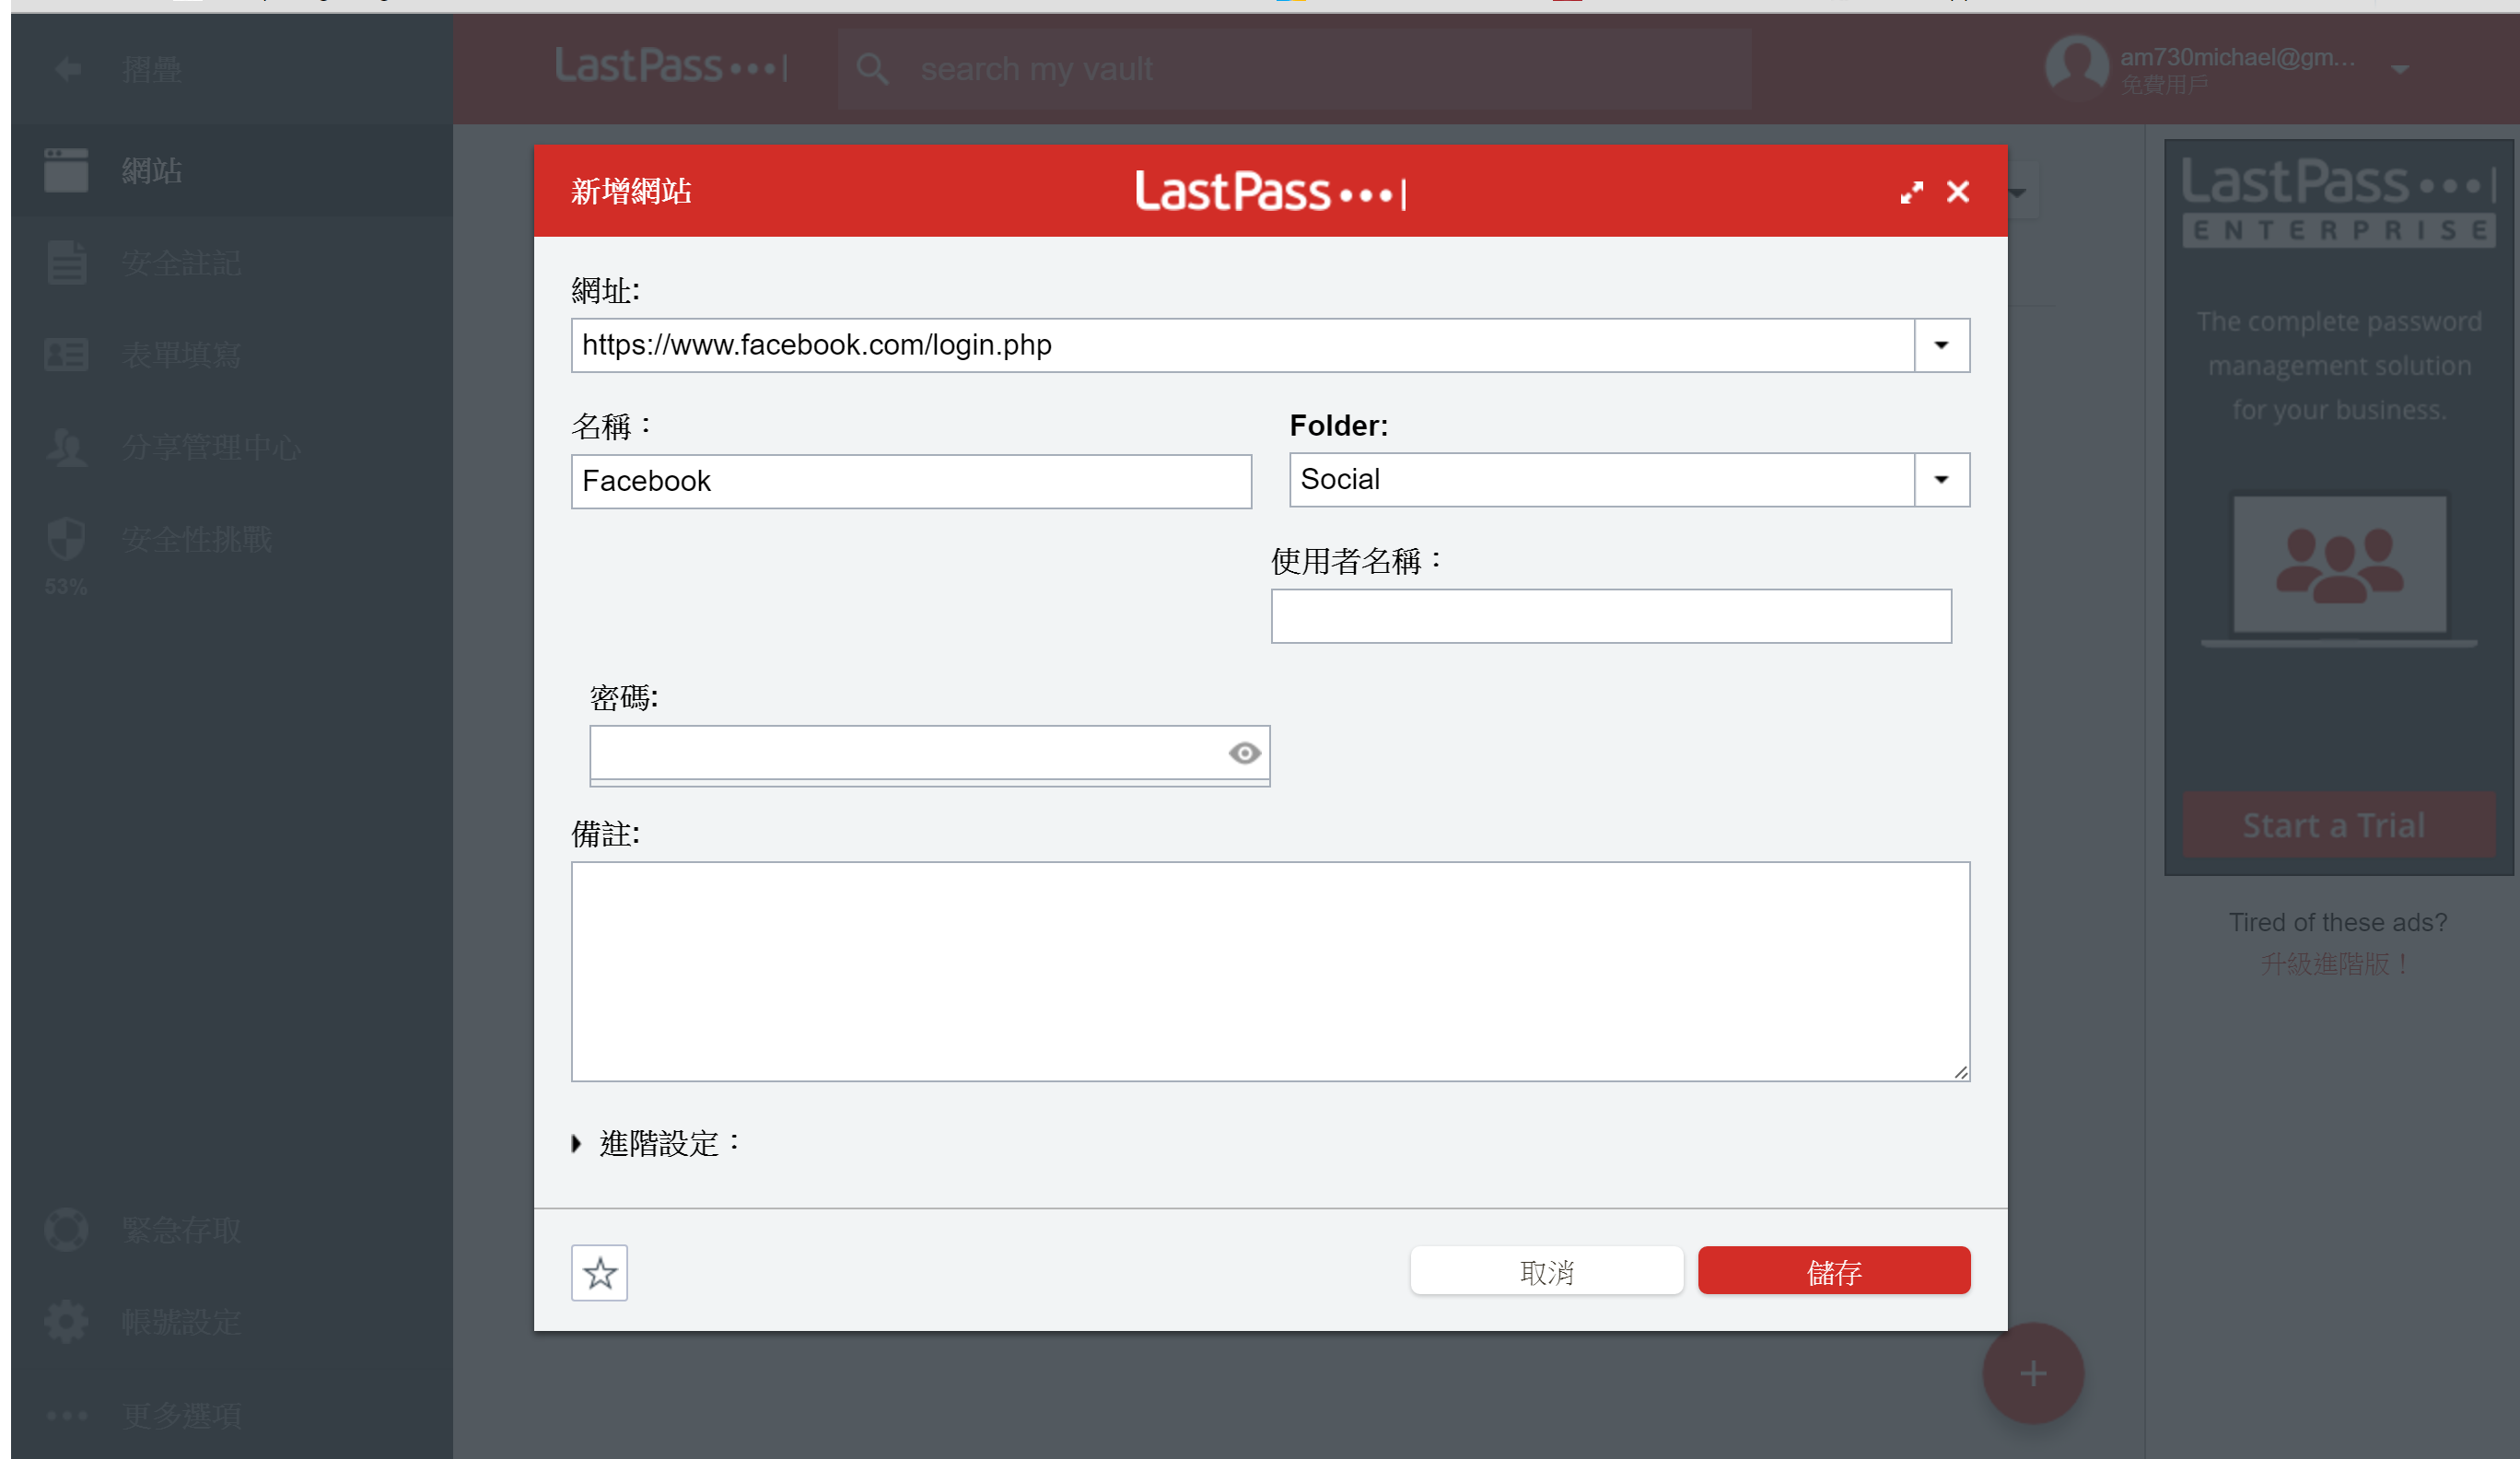Screen dimensions: 2520x1459
Task: Click the 安全註記 note icon
Action: (x=66, y=263)
